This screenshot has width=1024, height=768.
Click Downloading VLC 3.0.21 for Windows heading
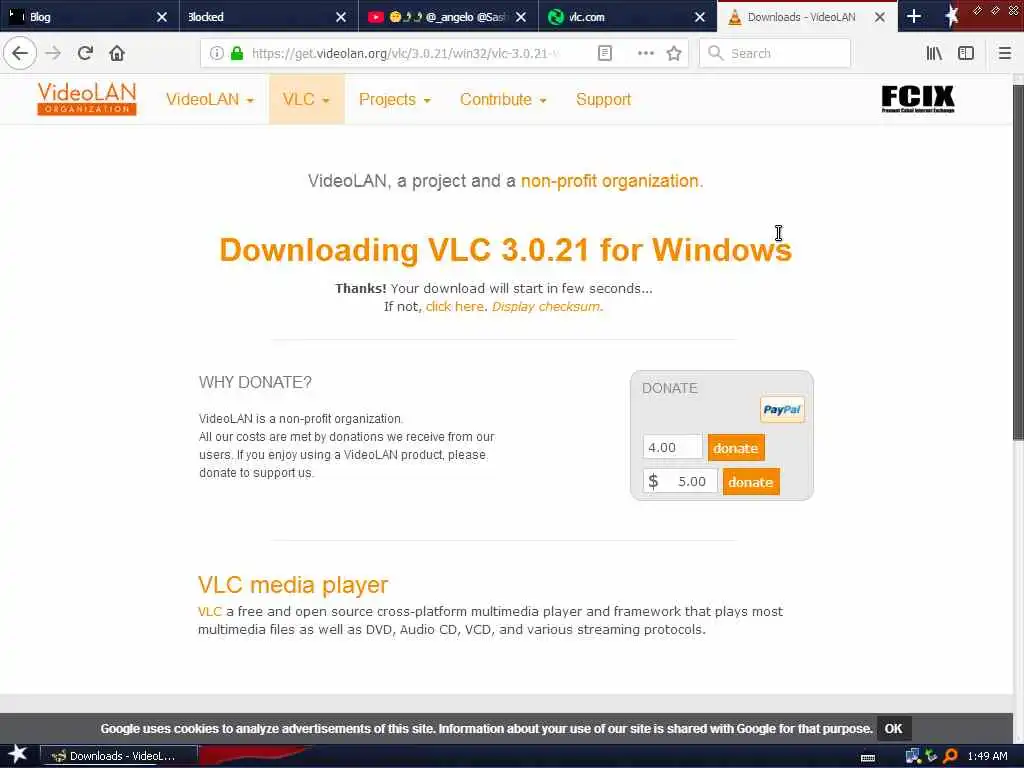(505, 249)
